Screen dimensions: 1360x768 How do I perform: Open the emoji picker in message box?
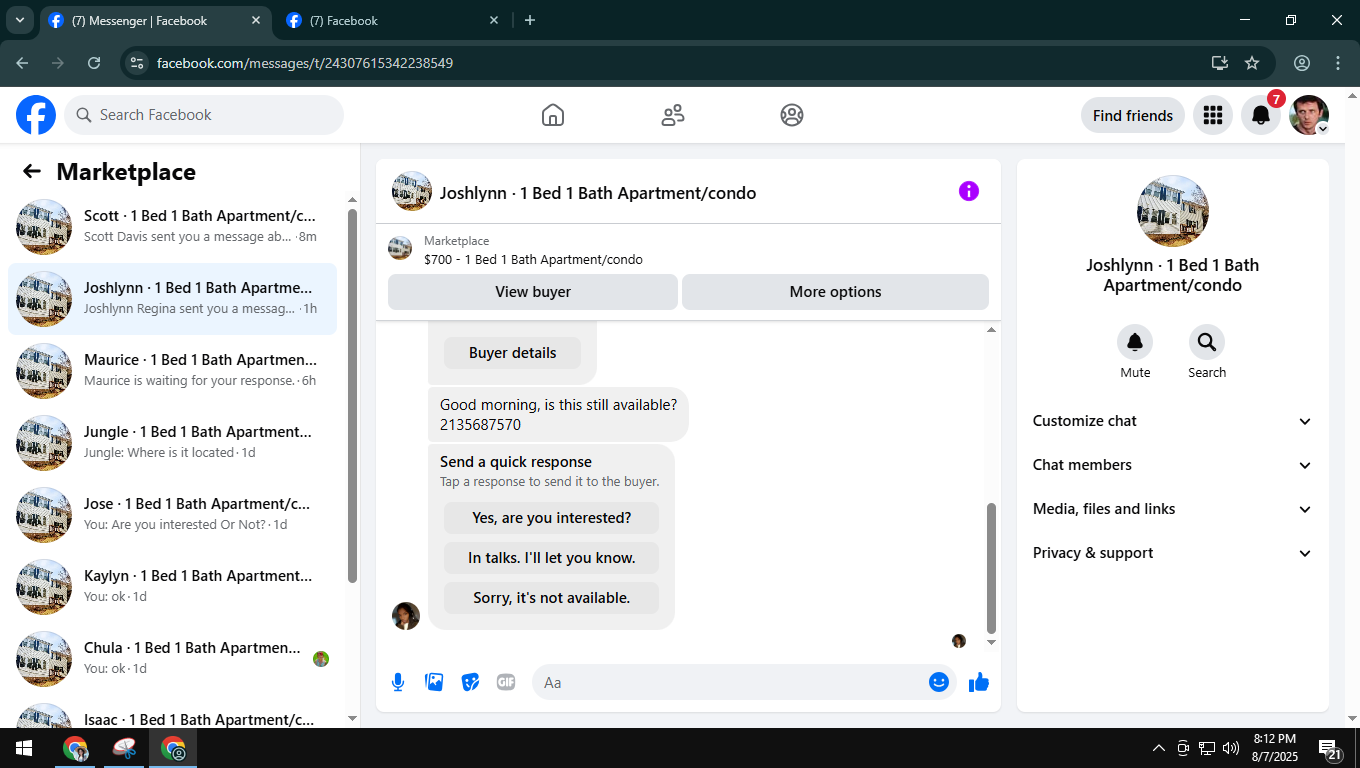[938, 682]
